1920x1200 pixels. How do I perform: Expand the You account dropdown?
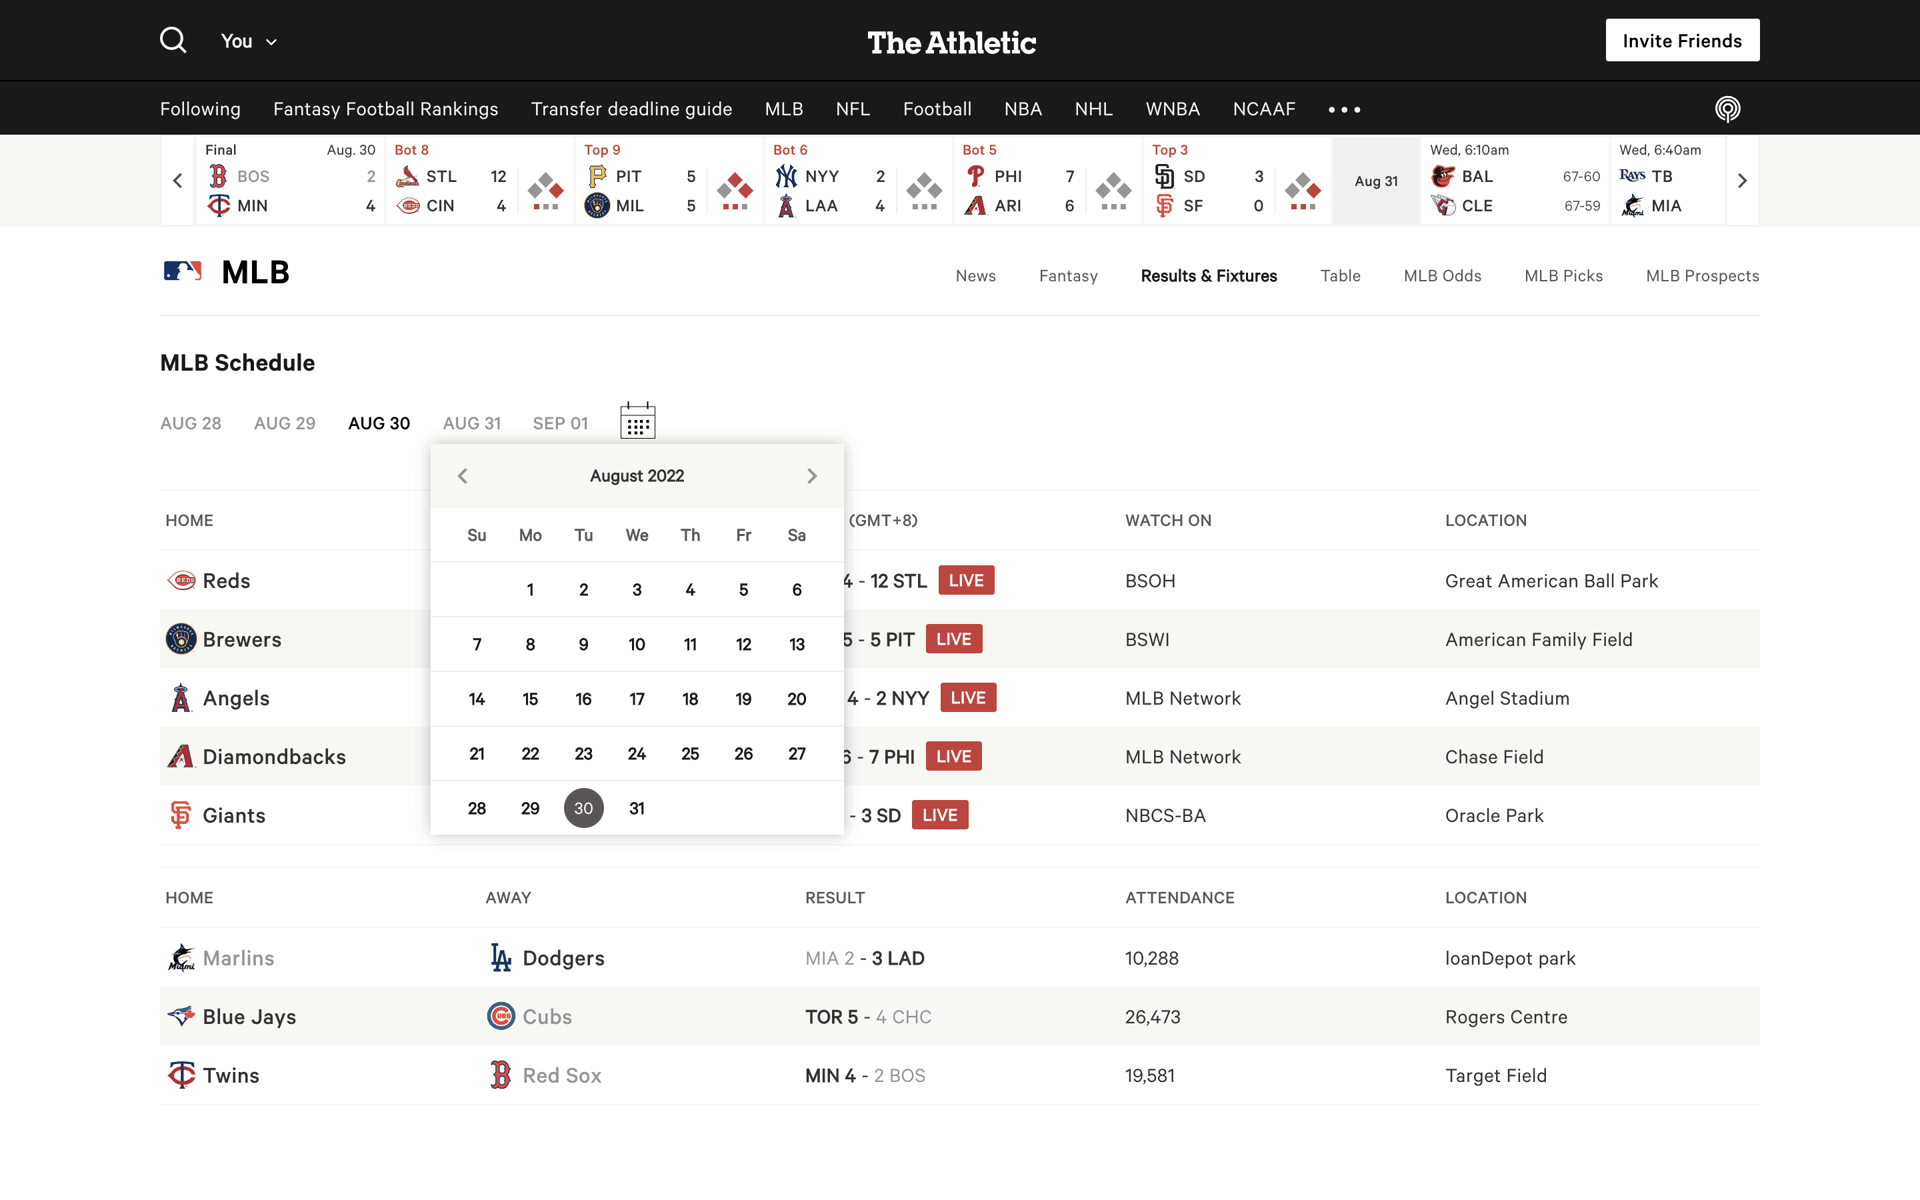point(248,41)
